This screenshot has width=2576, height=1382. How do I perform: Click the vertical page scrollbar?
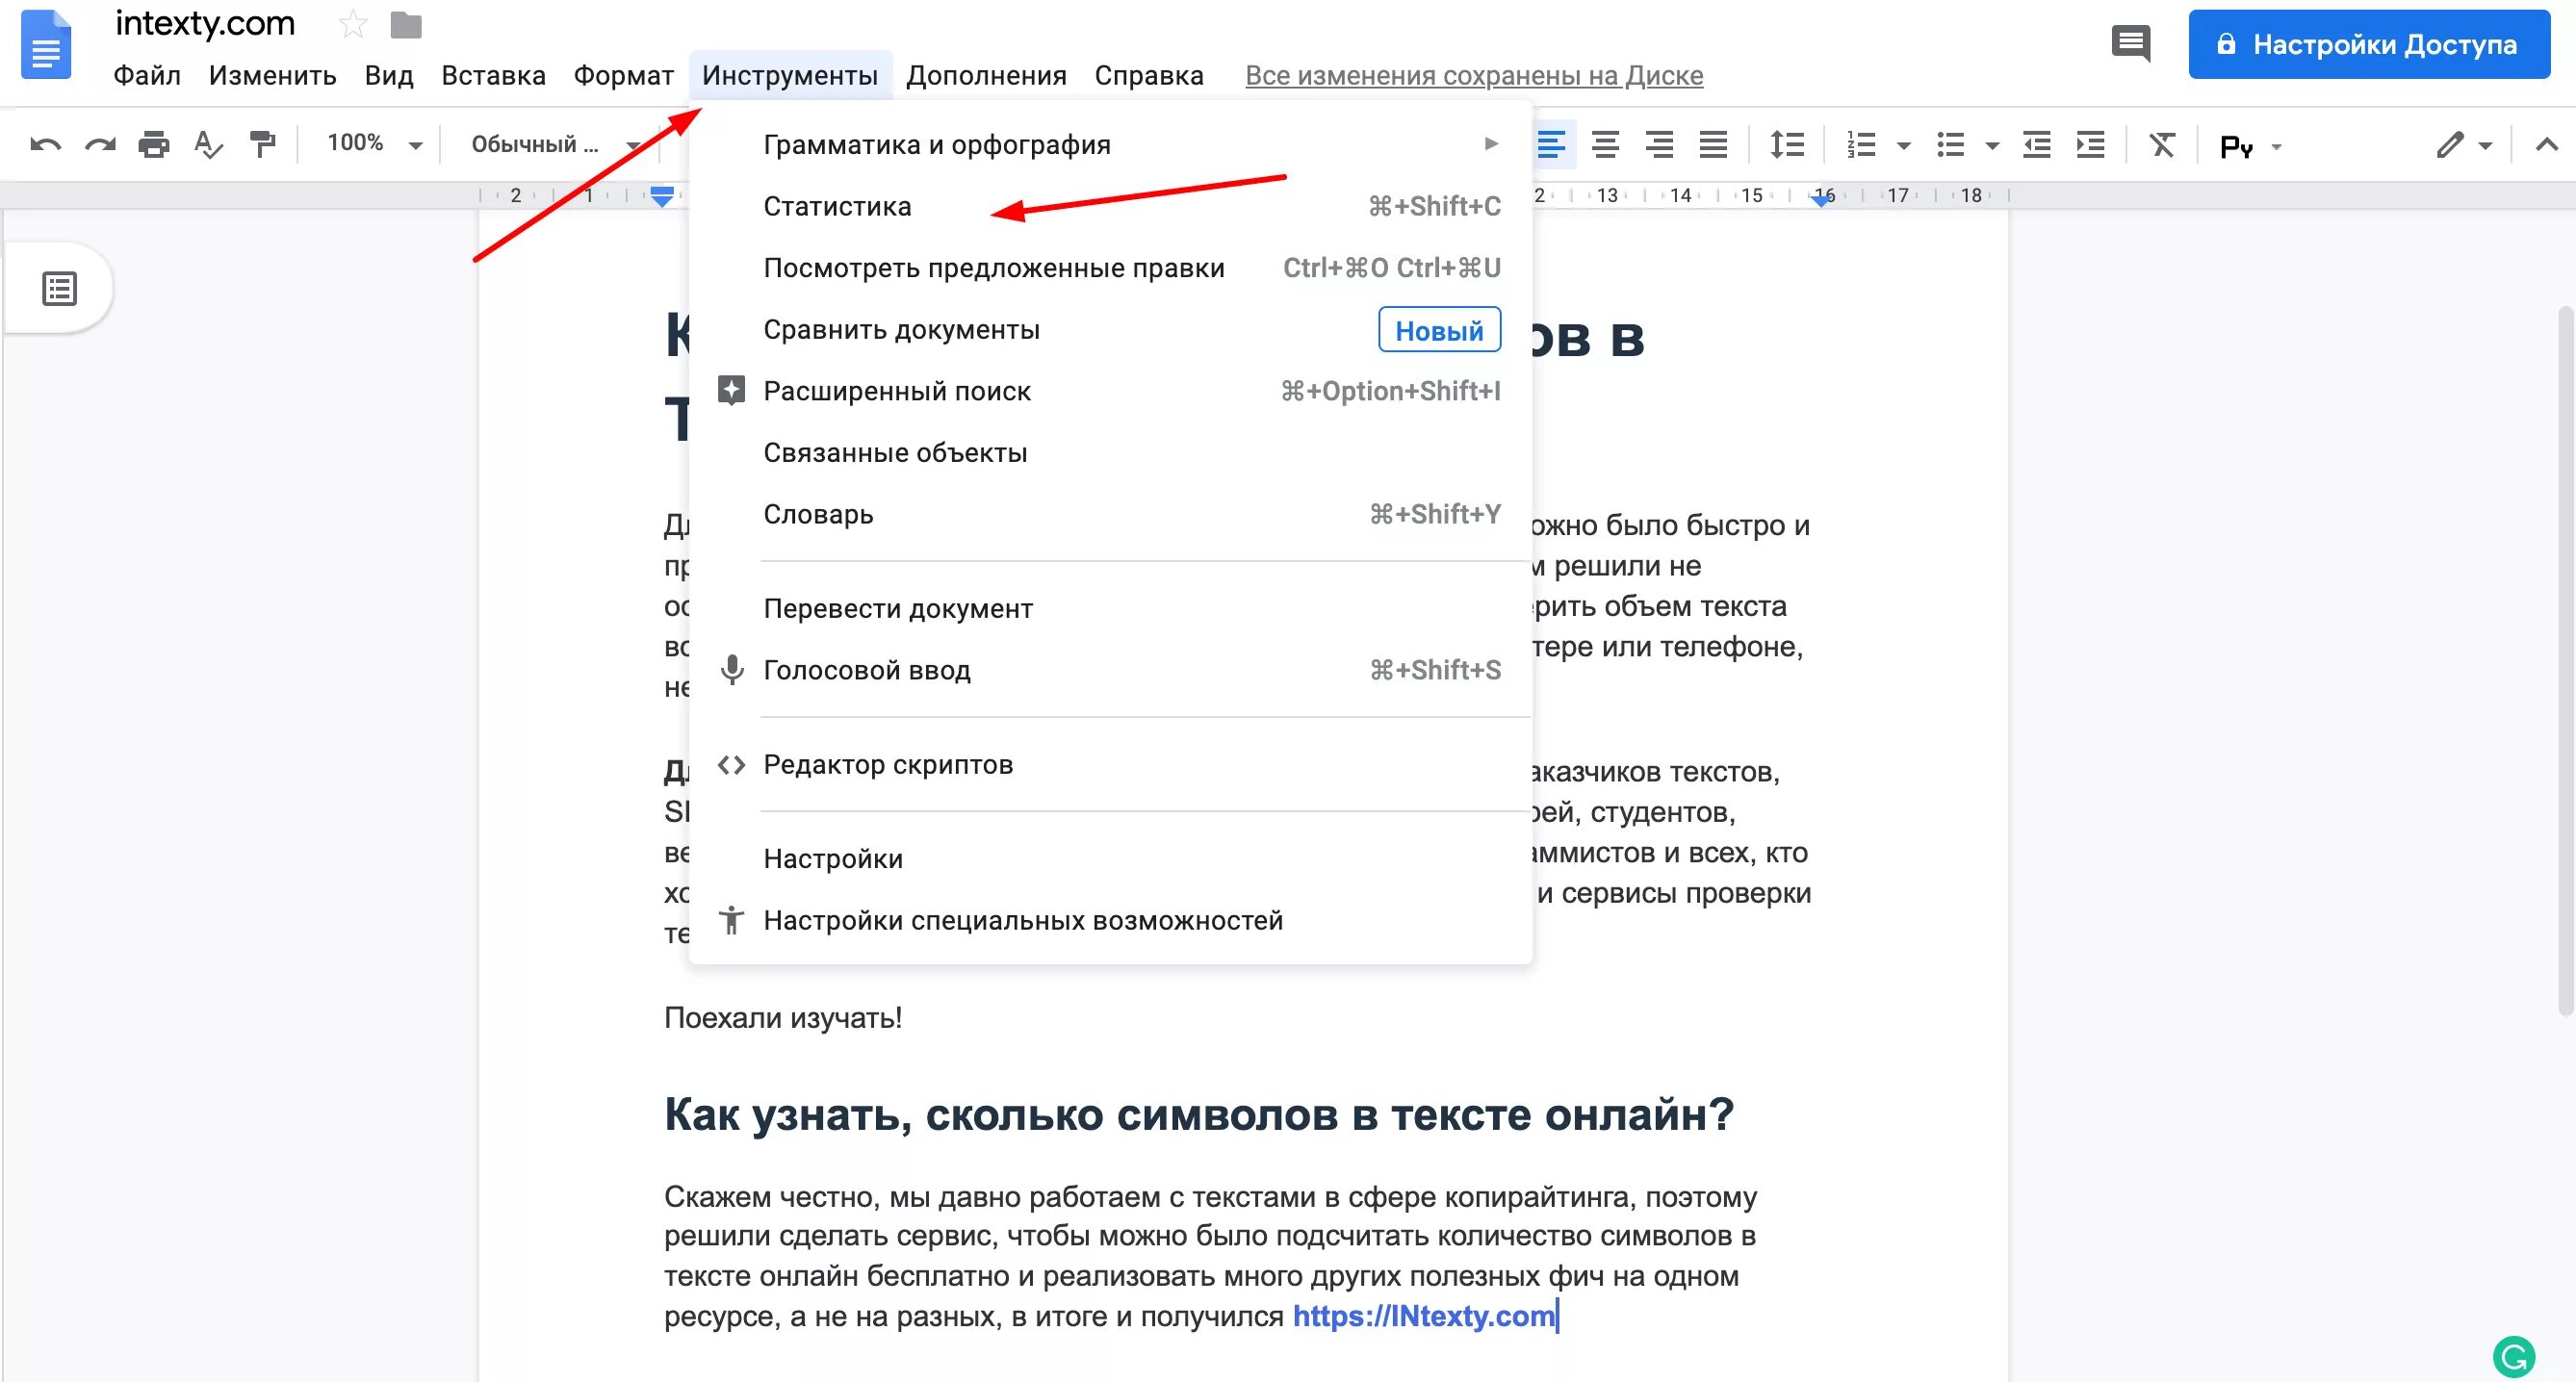click(x=2565, y=660)
